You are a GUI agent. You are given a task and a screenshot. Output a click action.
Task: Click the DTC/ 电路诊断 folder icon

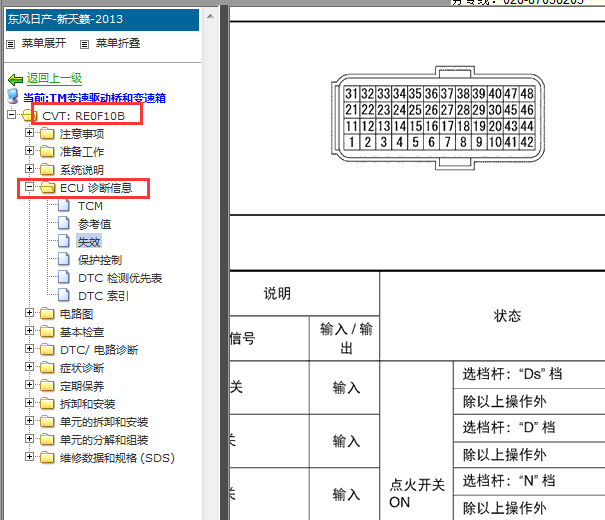(x=47, y=349)
